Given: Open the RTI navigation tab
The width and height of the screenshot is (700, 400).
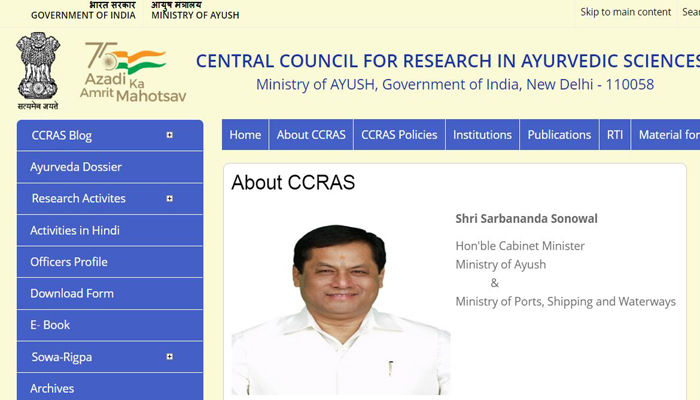Looking at the screenshot, I should (615, 134).
